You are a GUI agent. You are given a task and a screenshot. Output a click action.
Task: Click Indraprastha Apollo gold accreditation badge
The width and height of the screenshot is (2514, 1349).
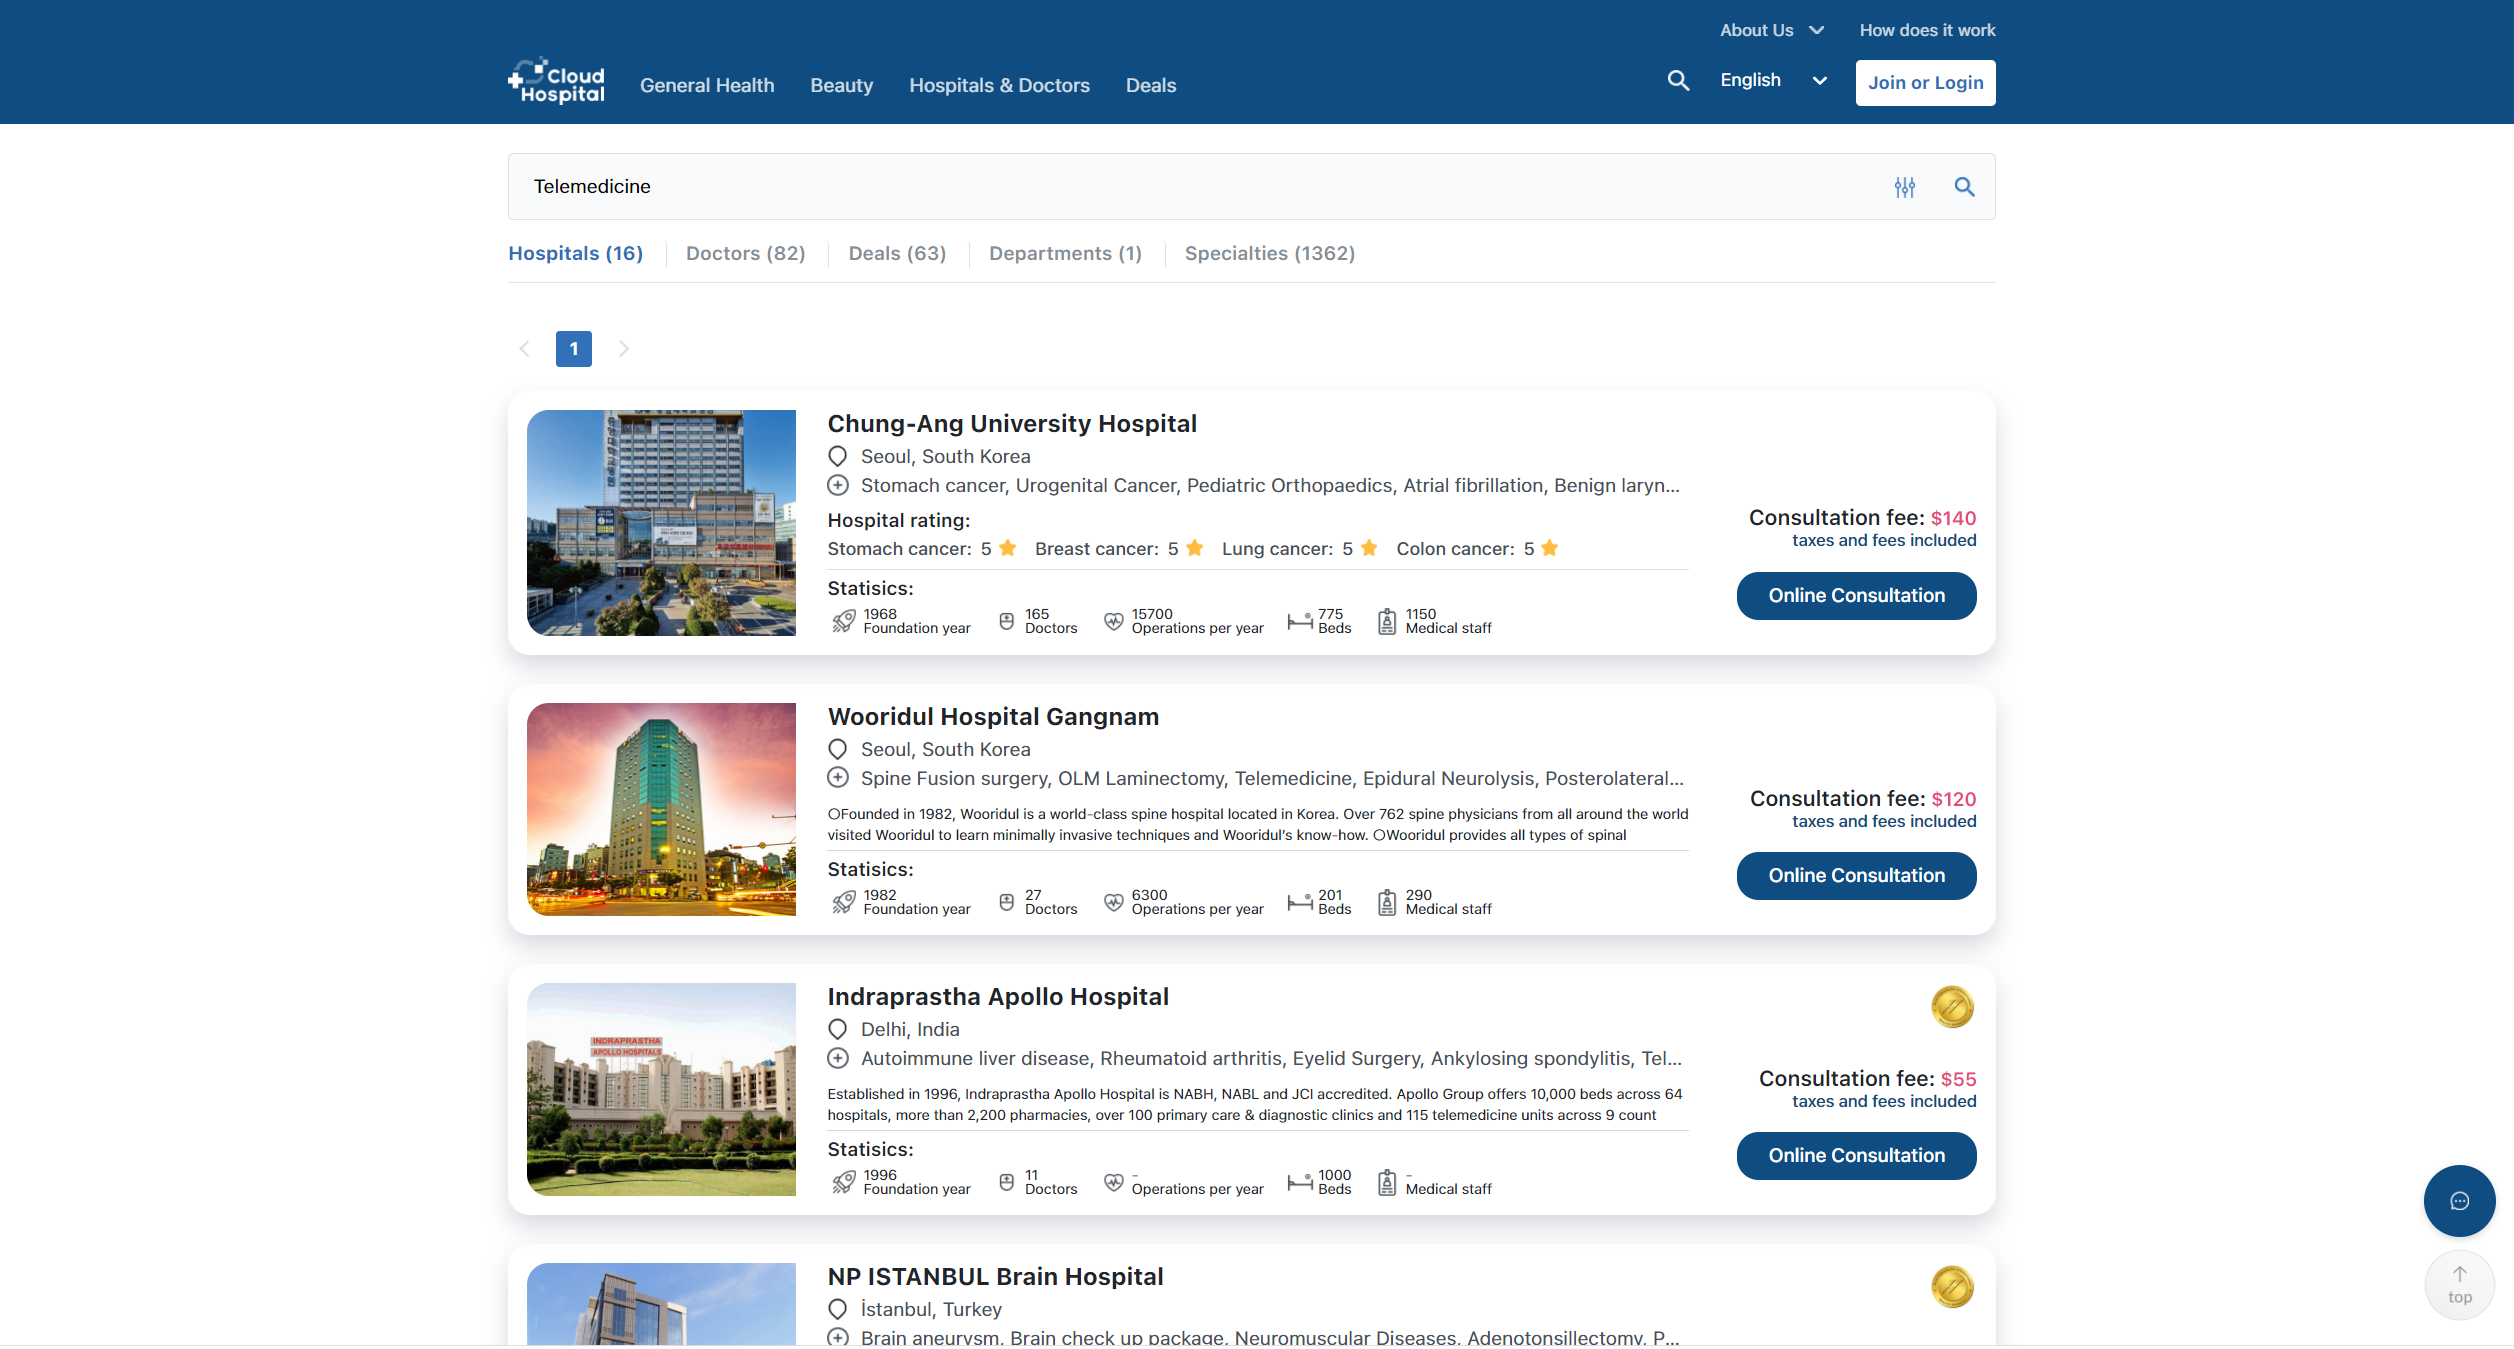(x=1952, y=1007)
